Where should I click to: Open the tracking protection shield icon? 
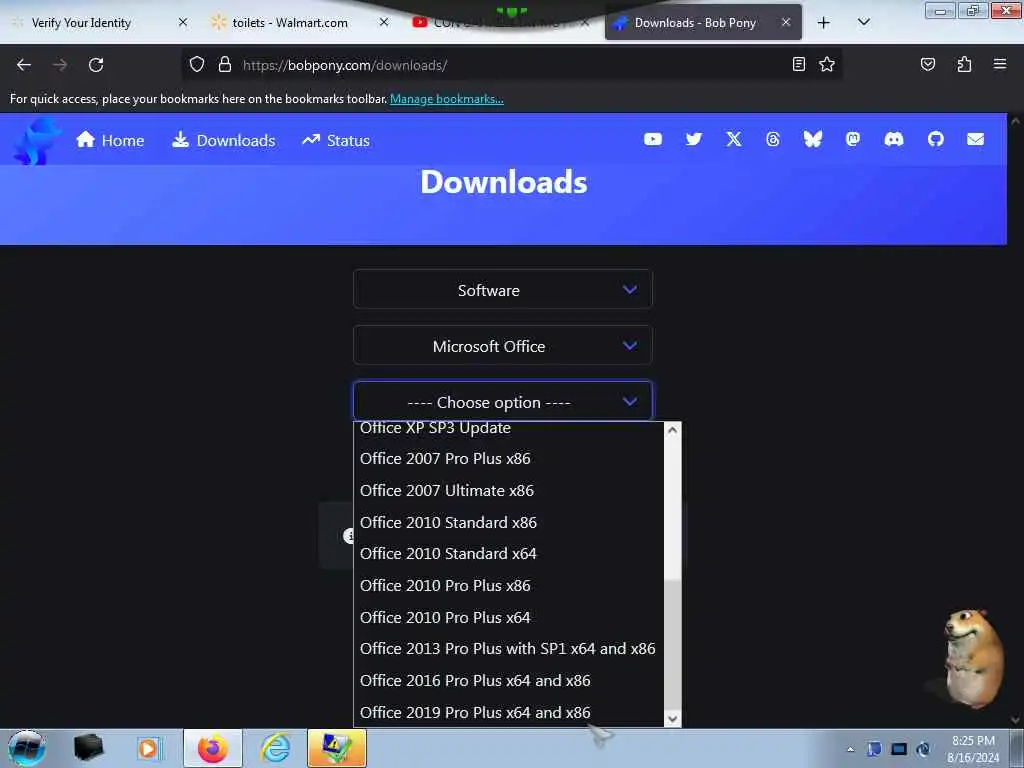point(197,65)
